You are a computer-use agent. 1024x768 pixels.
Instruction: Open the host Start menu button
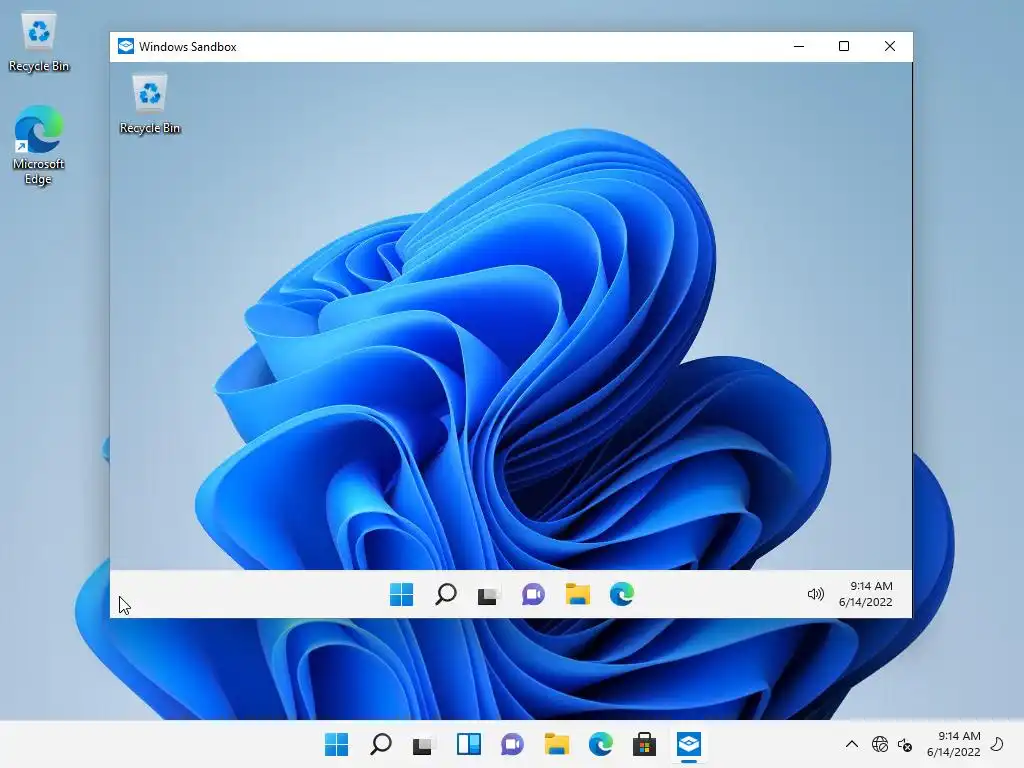click(x=337, y=744)
